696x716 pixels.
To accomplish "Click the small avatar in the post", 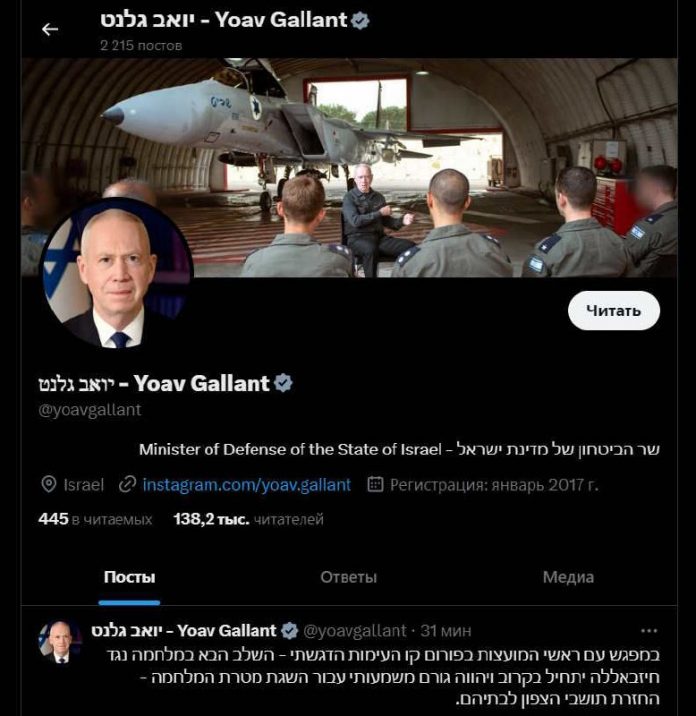I will click(59, 641).
